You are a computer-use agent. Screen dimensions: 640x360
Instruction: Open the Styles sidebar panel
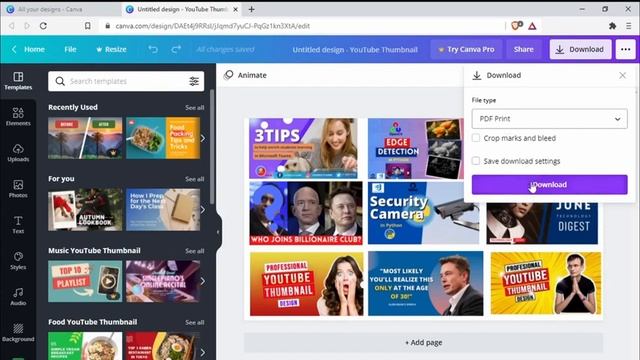18,260
